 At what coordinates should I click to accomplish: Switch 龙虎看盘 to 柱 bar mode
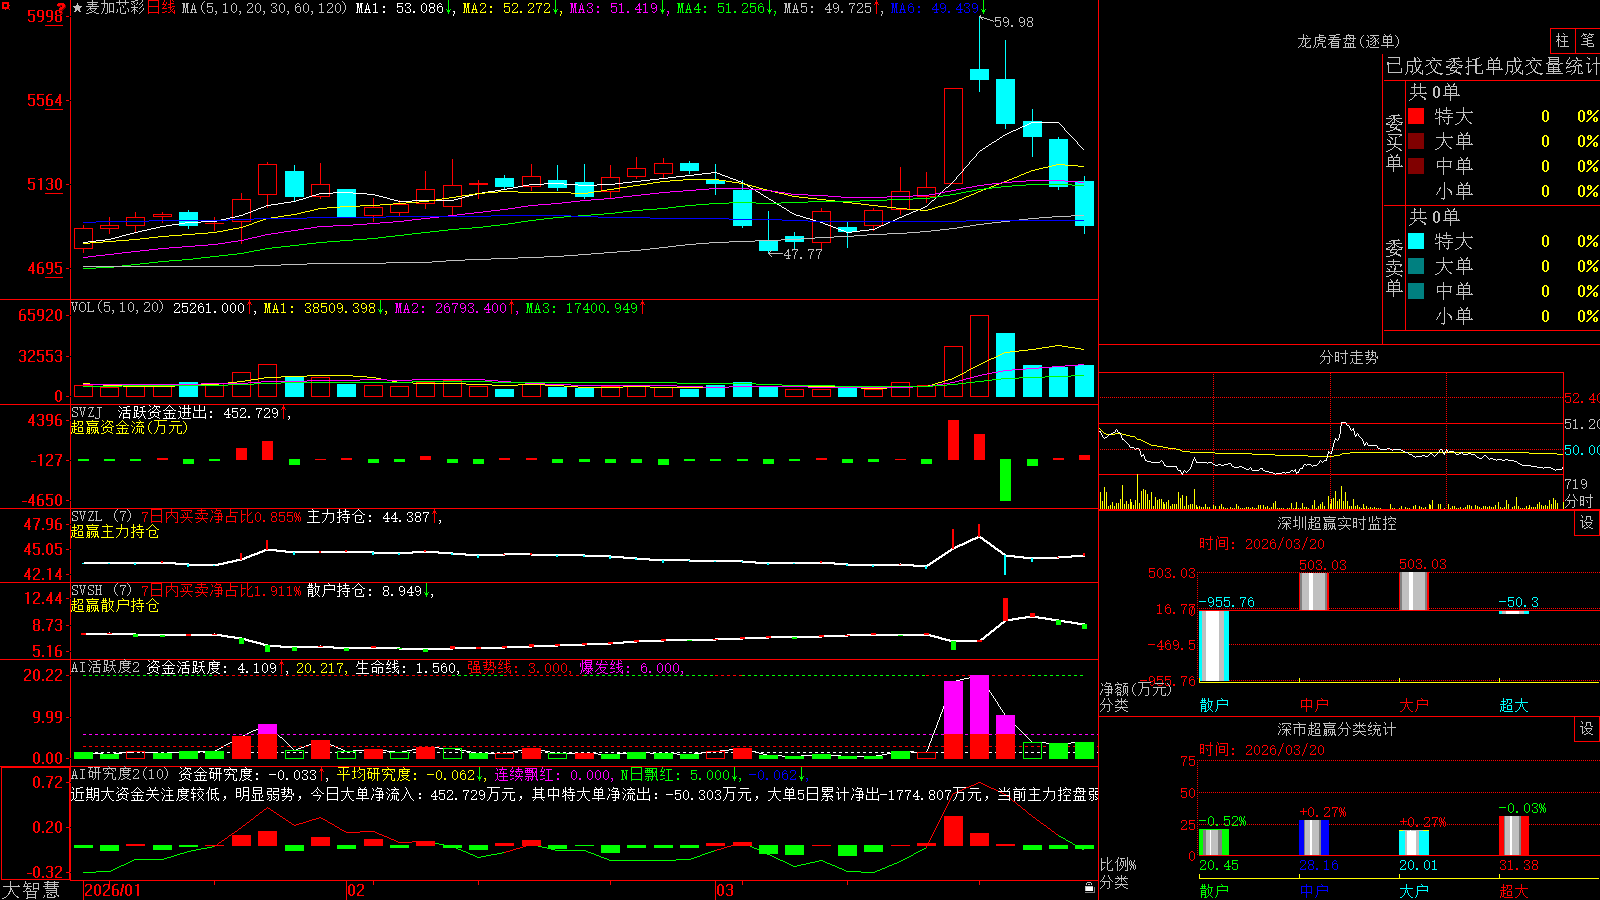pyautogui.click(x=1562, y=41)
